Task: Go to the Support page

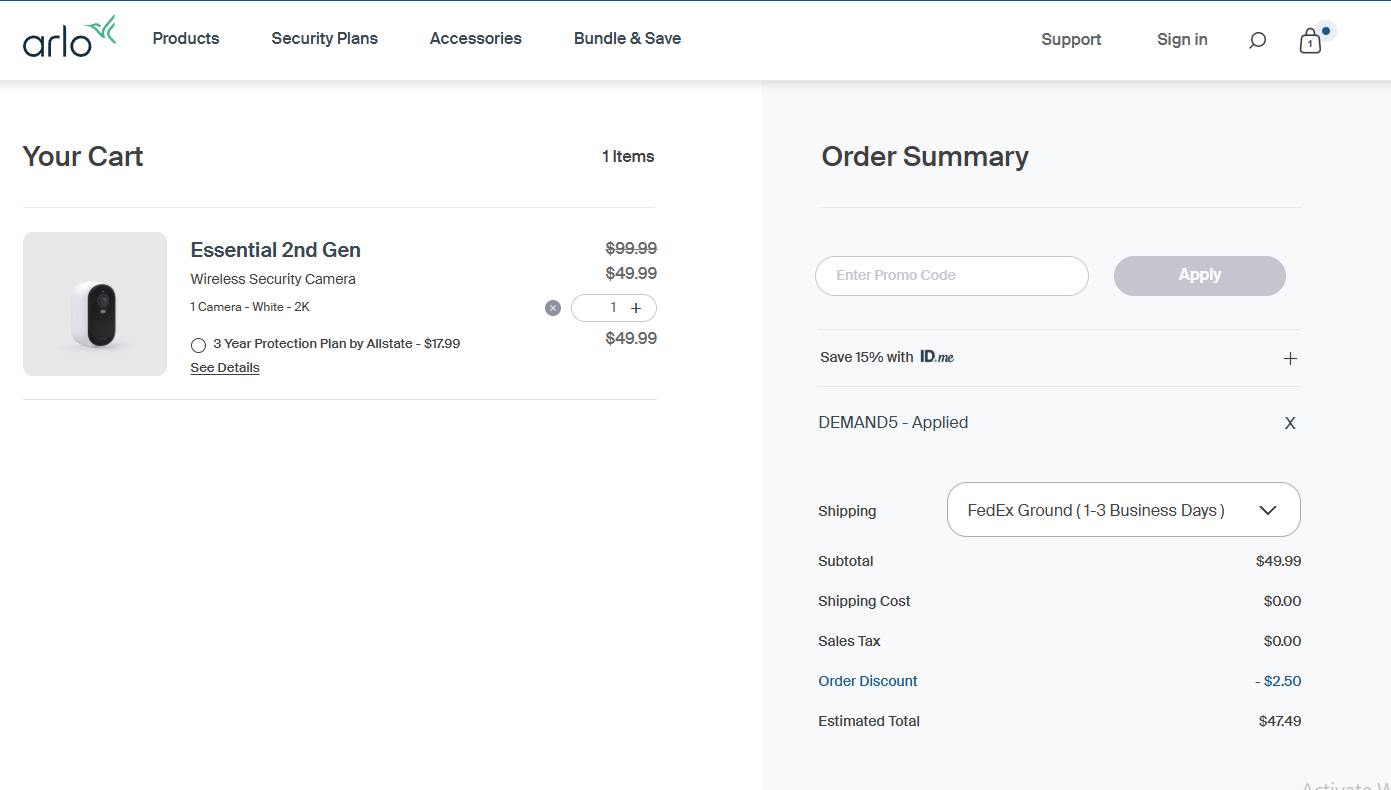Action: (x=1071, y=40)
